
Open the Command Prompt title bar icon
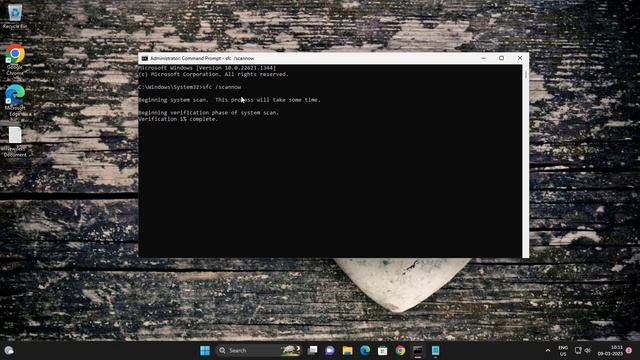[x=144, y=58]
